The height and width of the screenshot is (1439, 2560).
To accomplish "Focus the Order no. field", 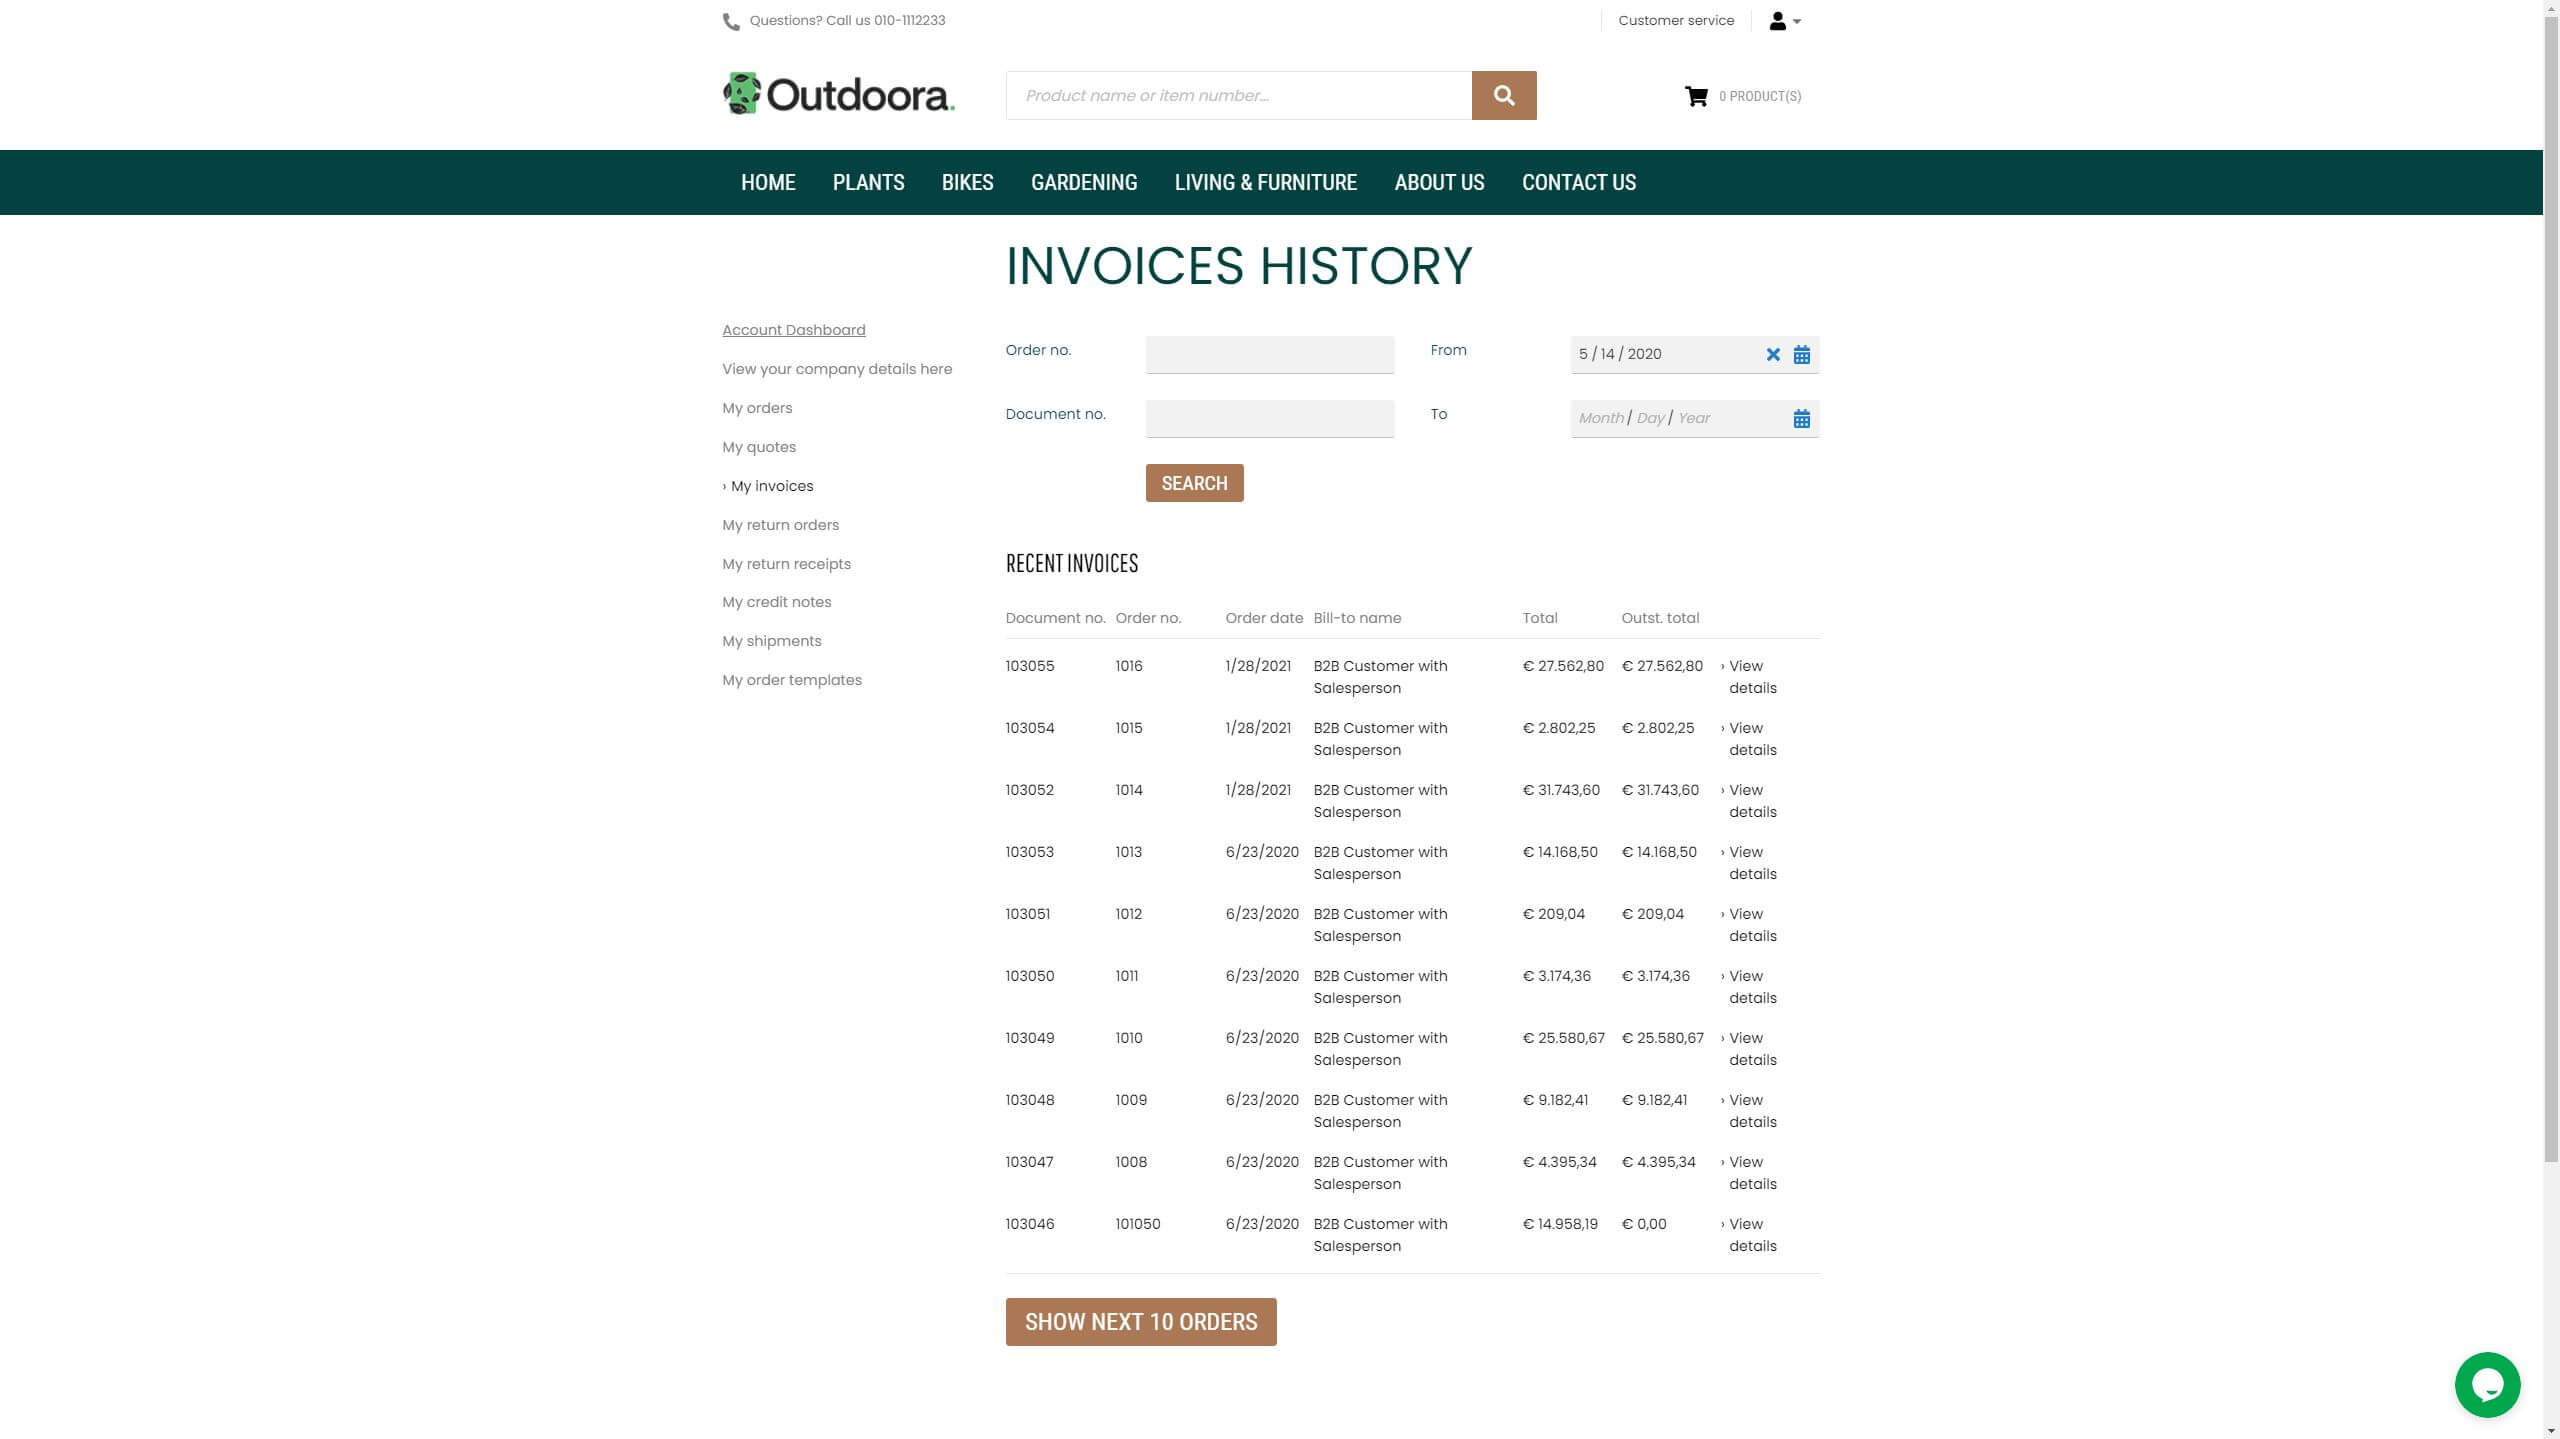I will (1269, 354).
